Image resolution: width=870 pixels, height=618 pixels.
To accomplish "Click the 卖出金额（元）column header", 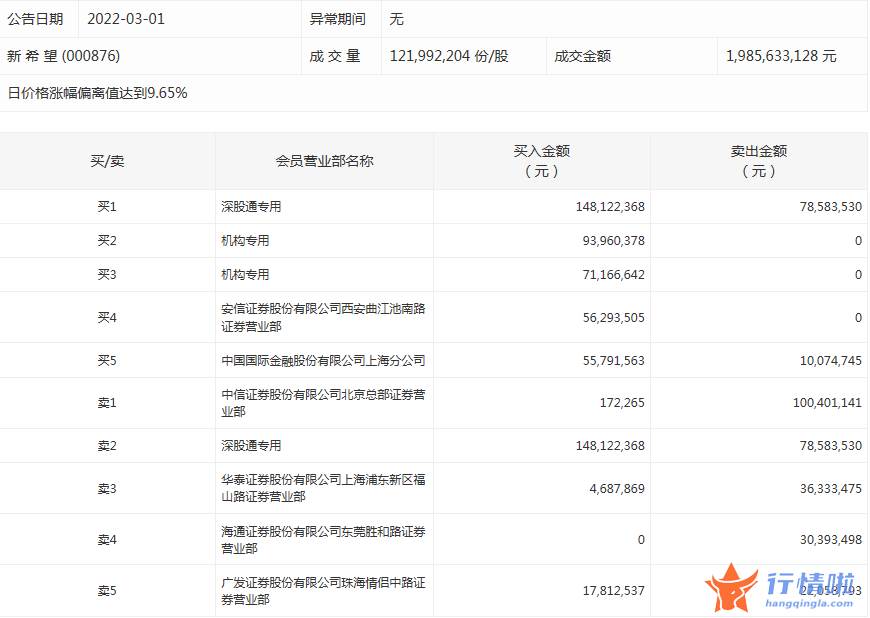I will 758,161.
